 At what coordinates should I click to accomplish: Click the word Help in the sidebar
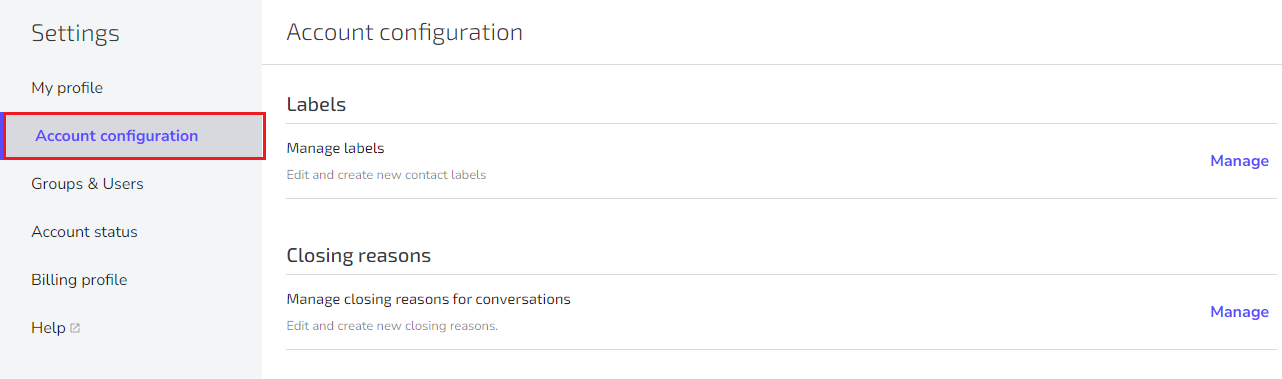click(x=48, y=328)
